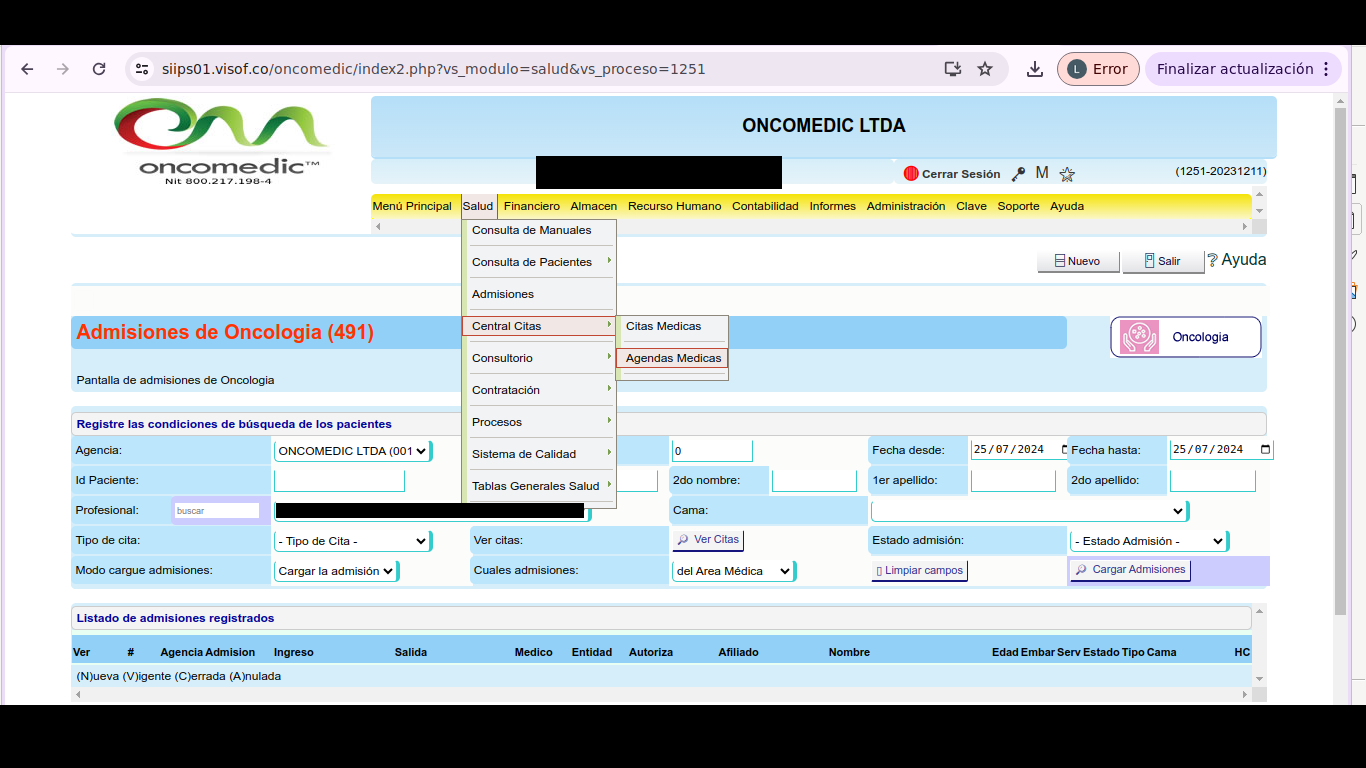Open the Cuales admisiones dropdown
Screen dimensions: 1366x768
click(x=733, y=571)
